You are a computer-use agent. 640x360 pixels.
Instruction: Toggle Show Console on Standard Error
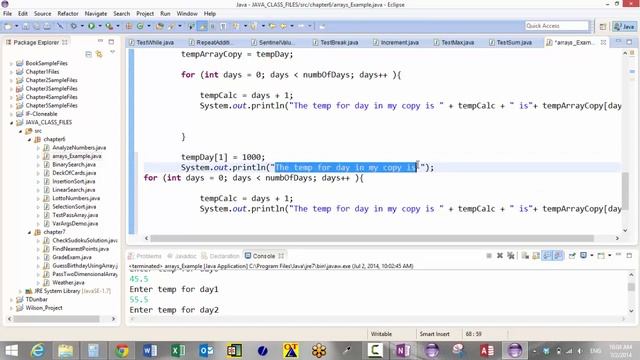[x=558, y=256]
